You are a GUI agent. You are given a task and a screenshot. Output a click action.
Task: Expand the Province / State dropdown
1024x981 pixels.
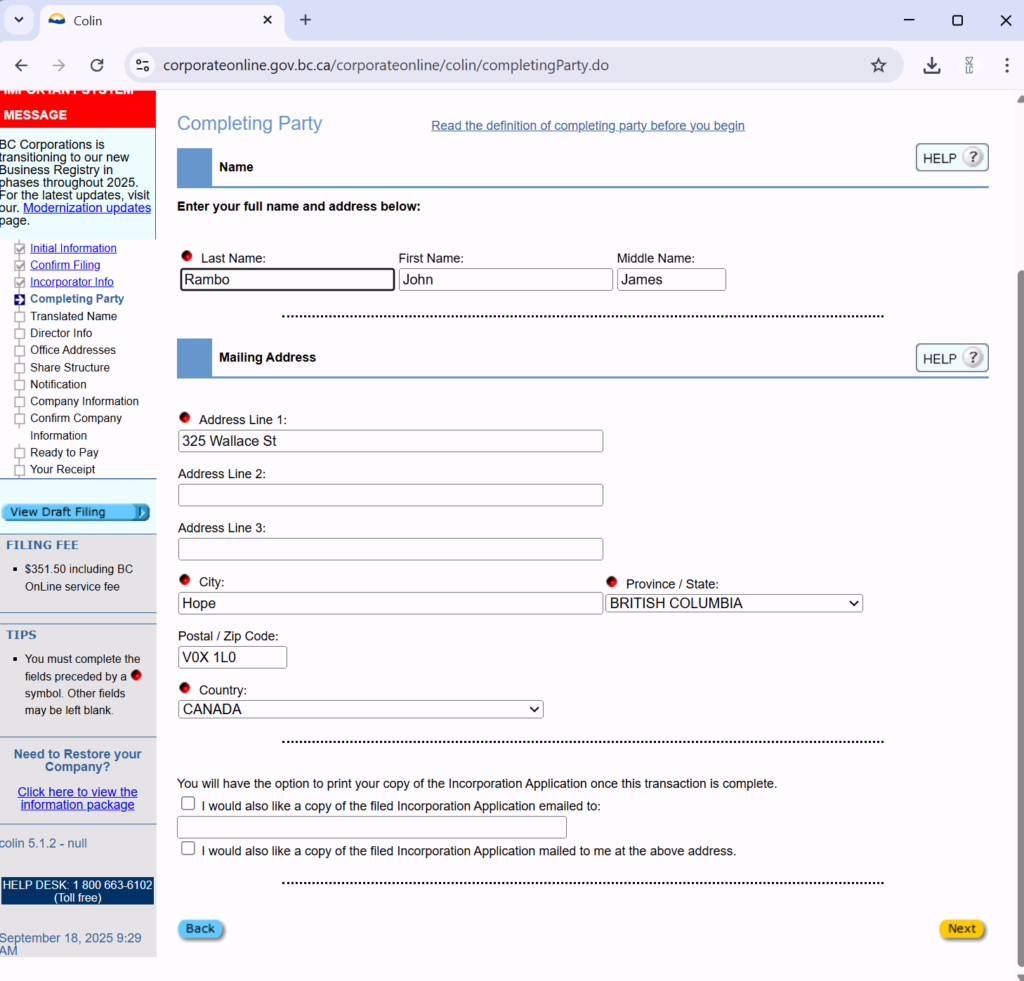tap(733, 603)
